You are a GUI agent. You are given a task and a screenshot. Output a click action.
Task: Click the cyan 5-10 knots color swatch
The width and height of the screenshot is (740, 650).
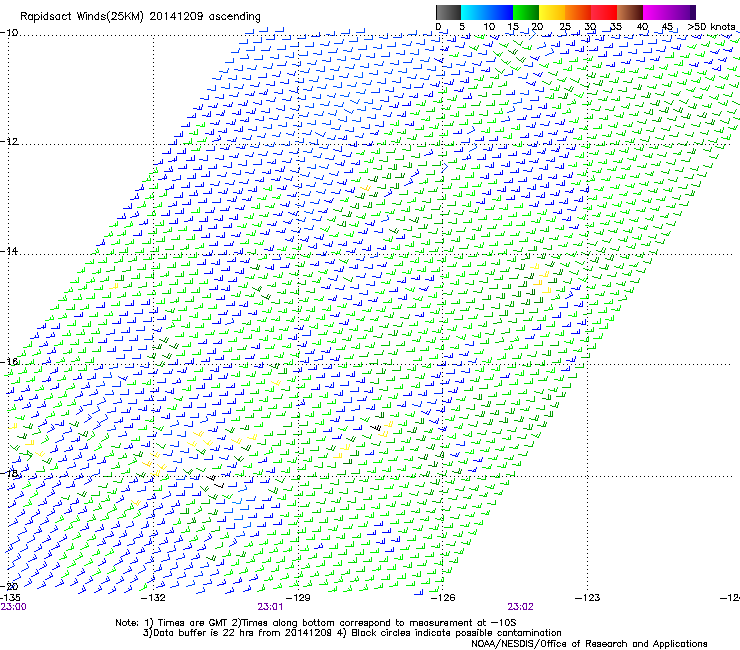474,12
